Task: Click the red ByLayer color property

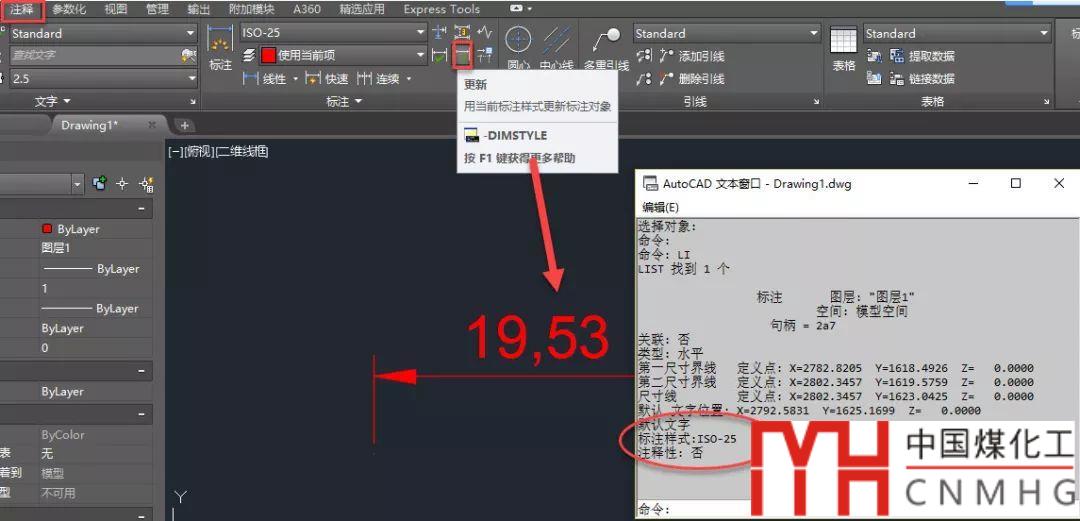Action: [71, 229]
